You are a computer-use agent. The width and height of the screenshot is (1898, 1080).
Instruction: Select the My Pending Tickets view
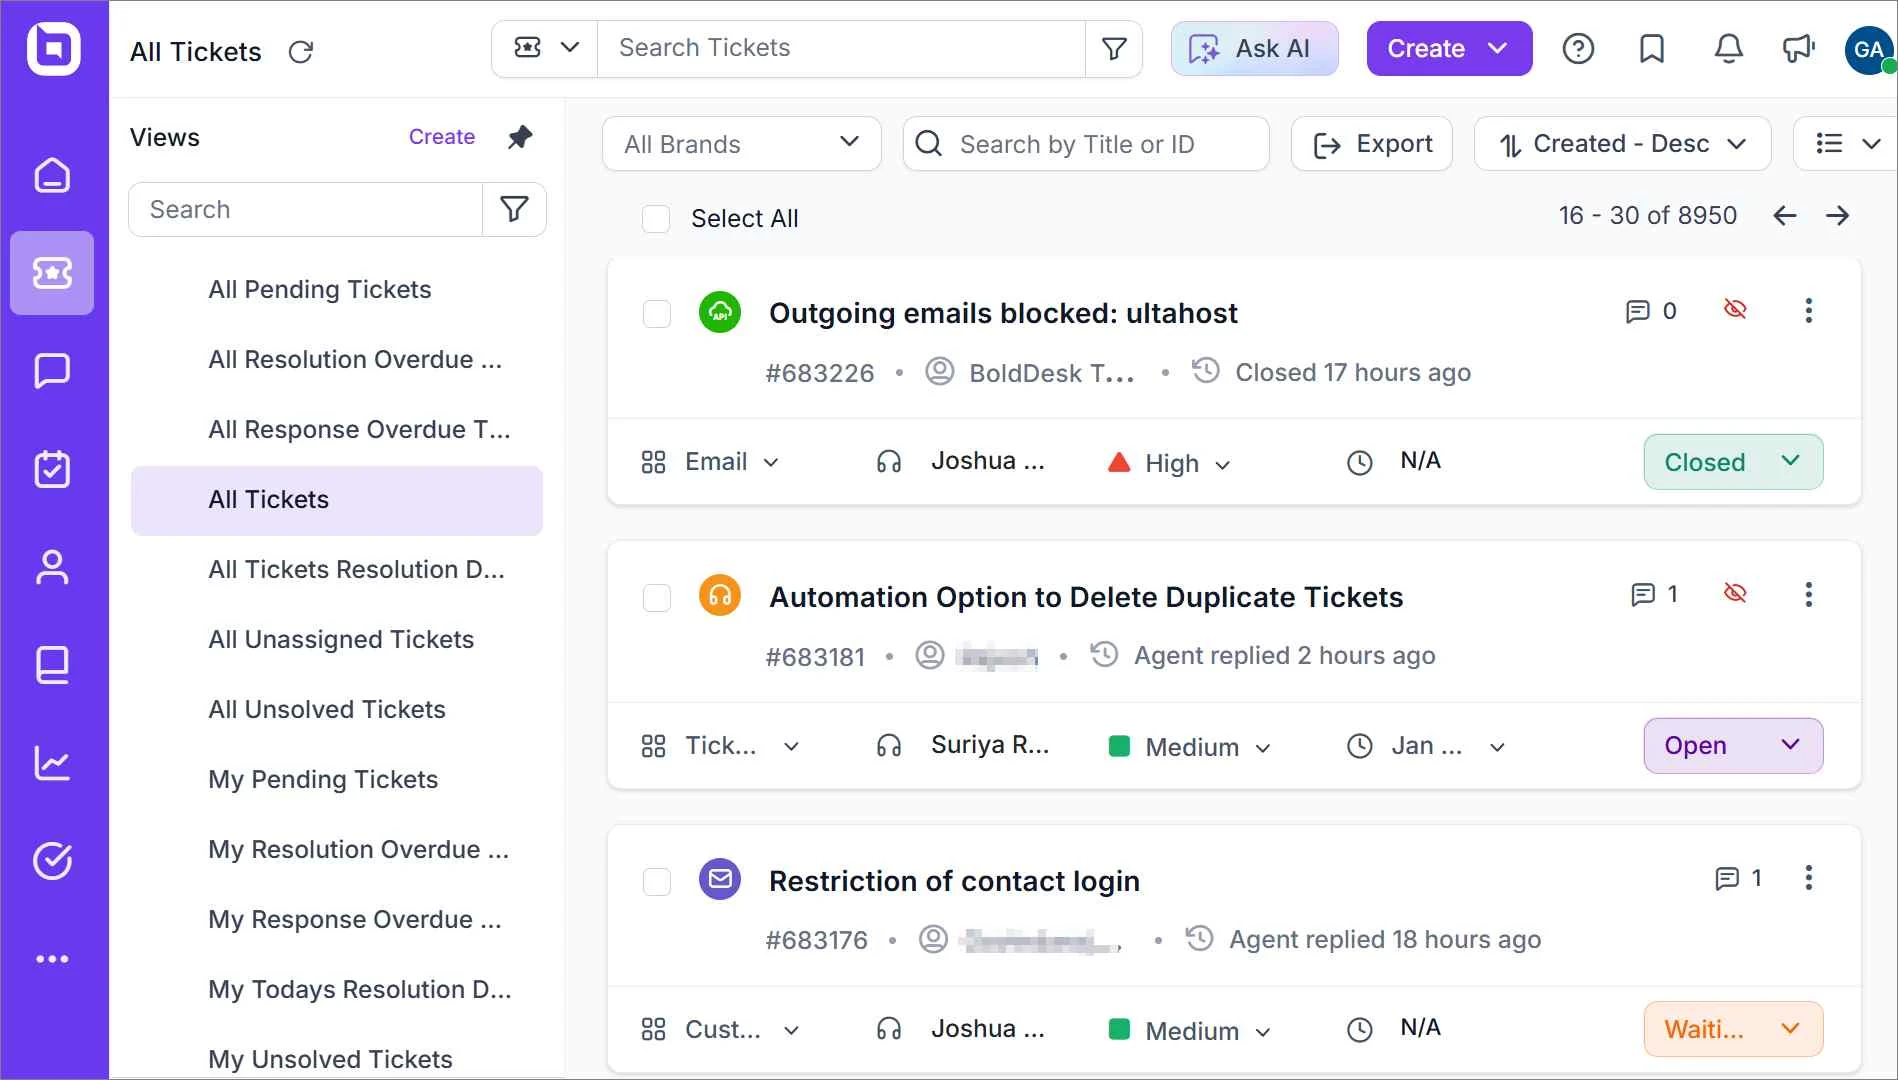point(337,780)
